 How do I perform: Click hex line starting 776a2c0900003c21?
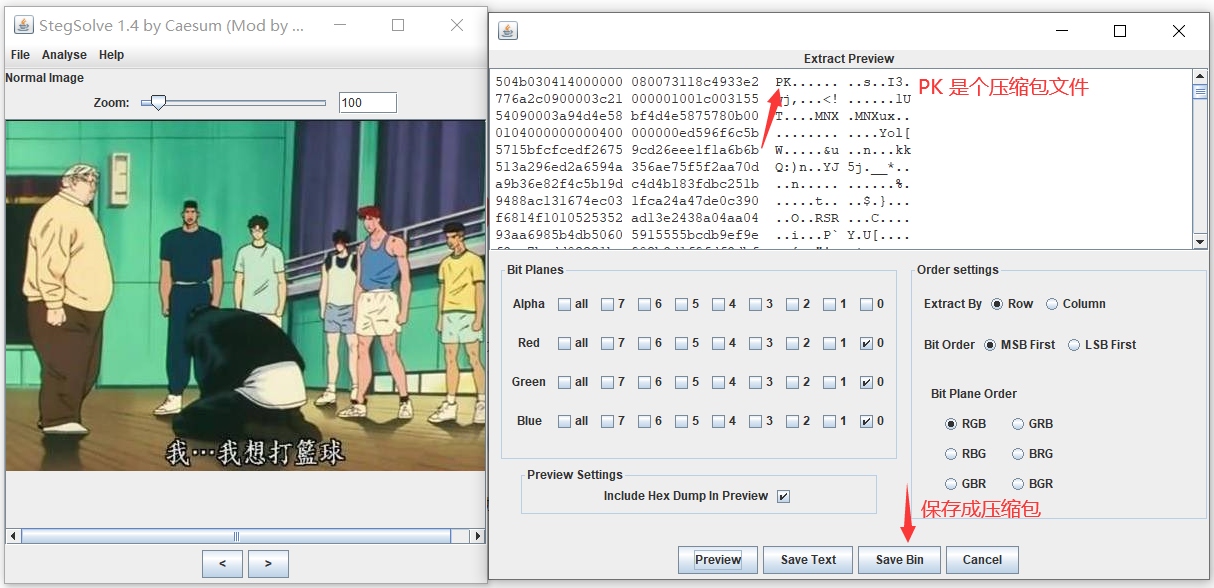(x=703, y=99)
